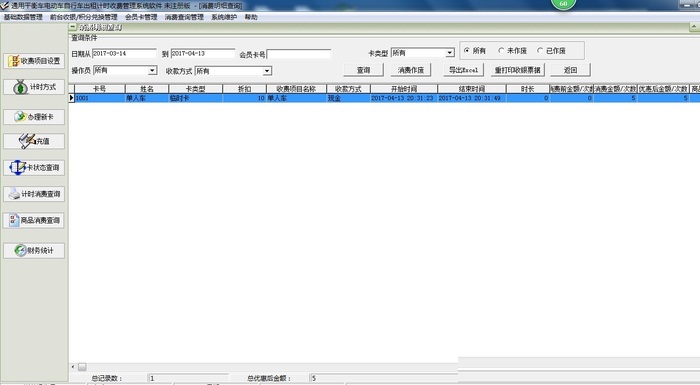Click the 现金 payment cell

348,98
